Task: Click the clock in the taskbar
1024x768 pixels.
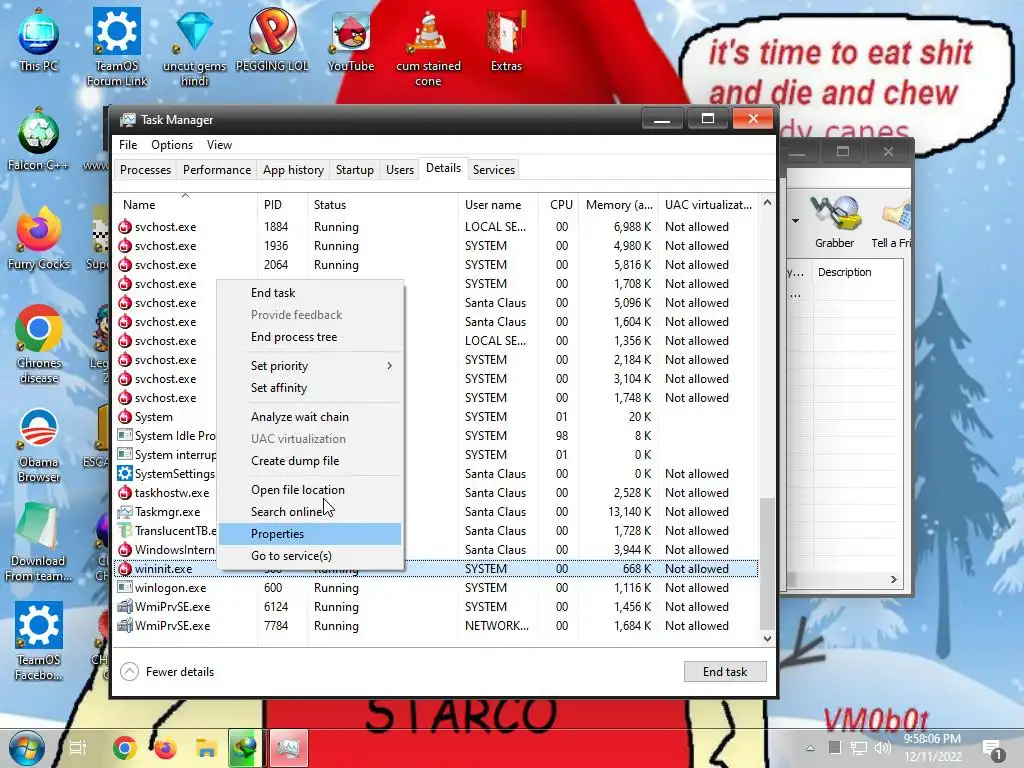Action: coord(932,748)
